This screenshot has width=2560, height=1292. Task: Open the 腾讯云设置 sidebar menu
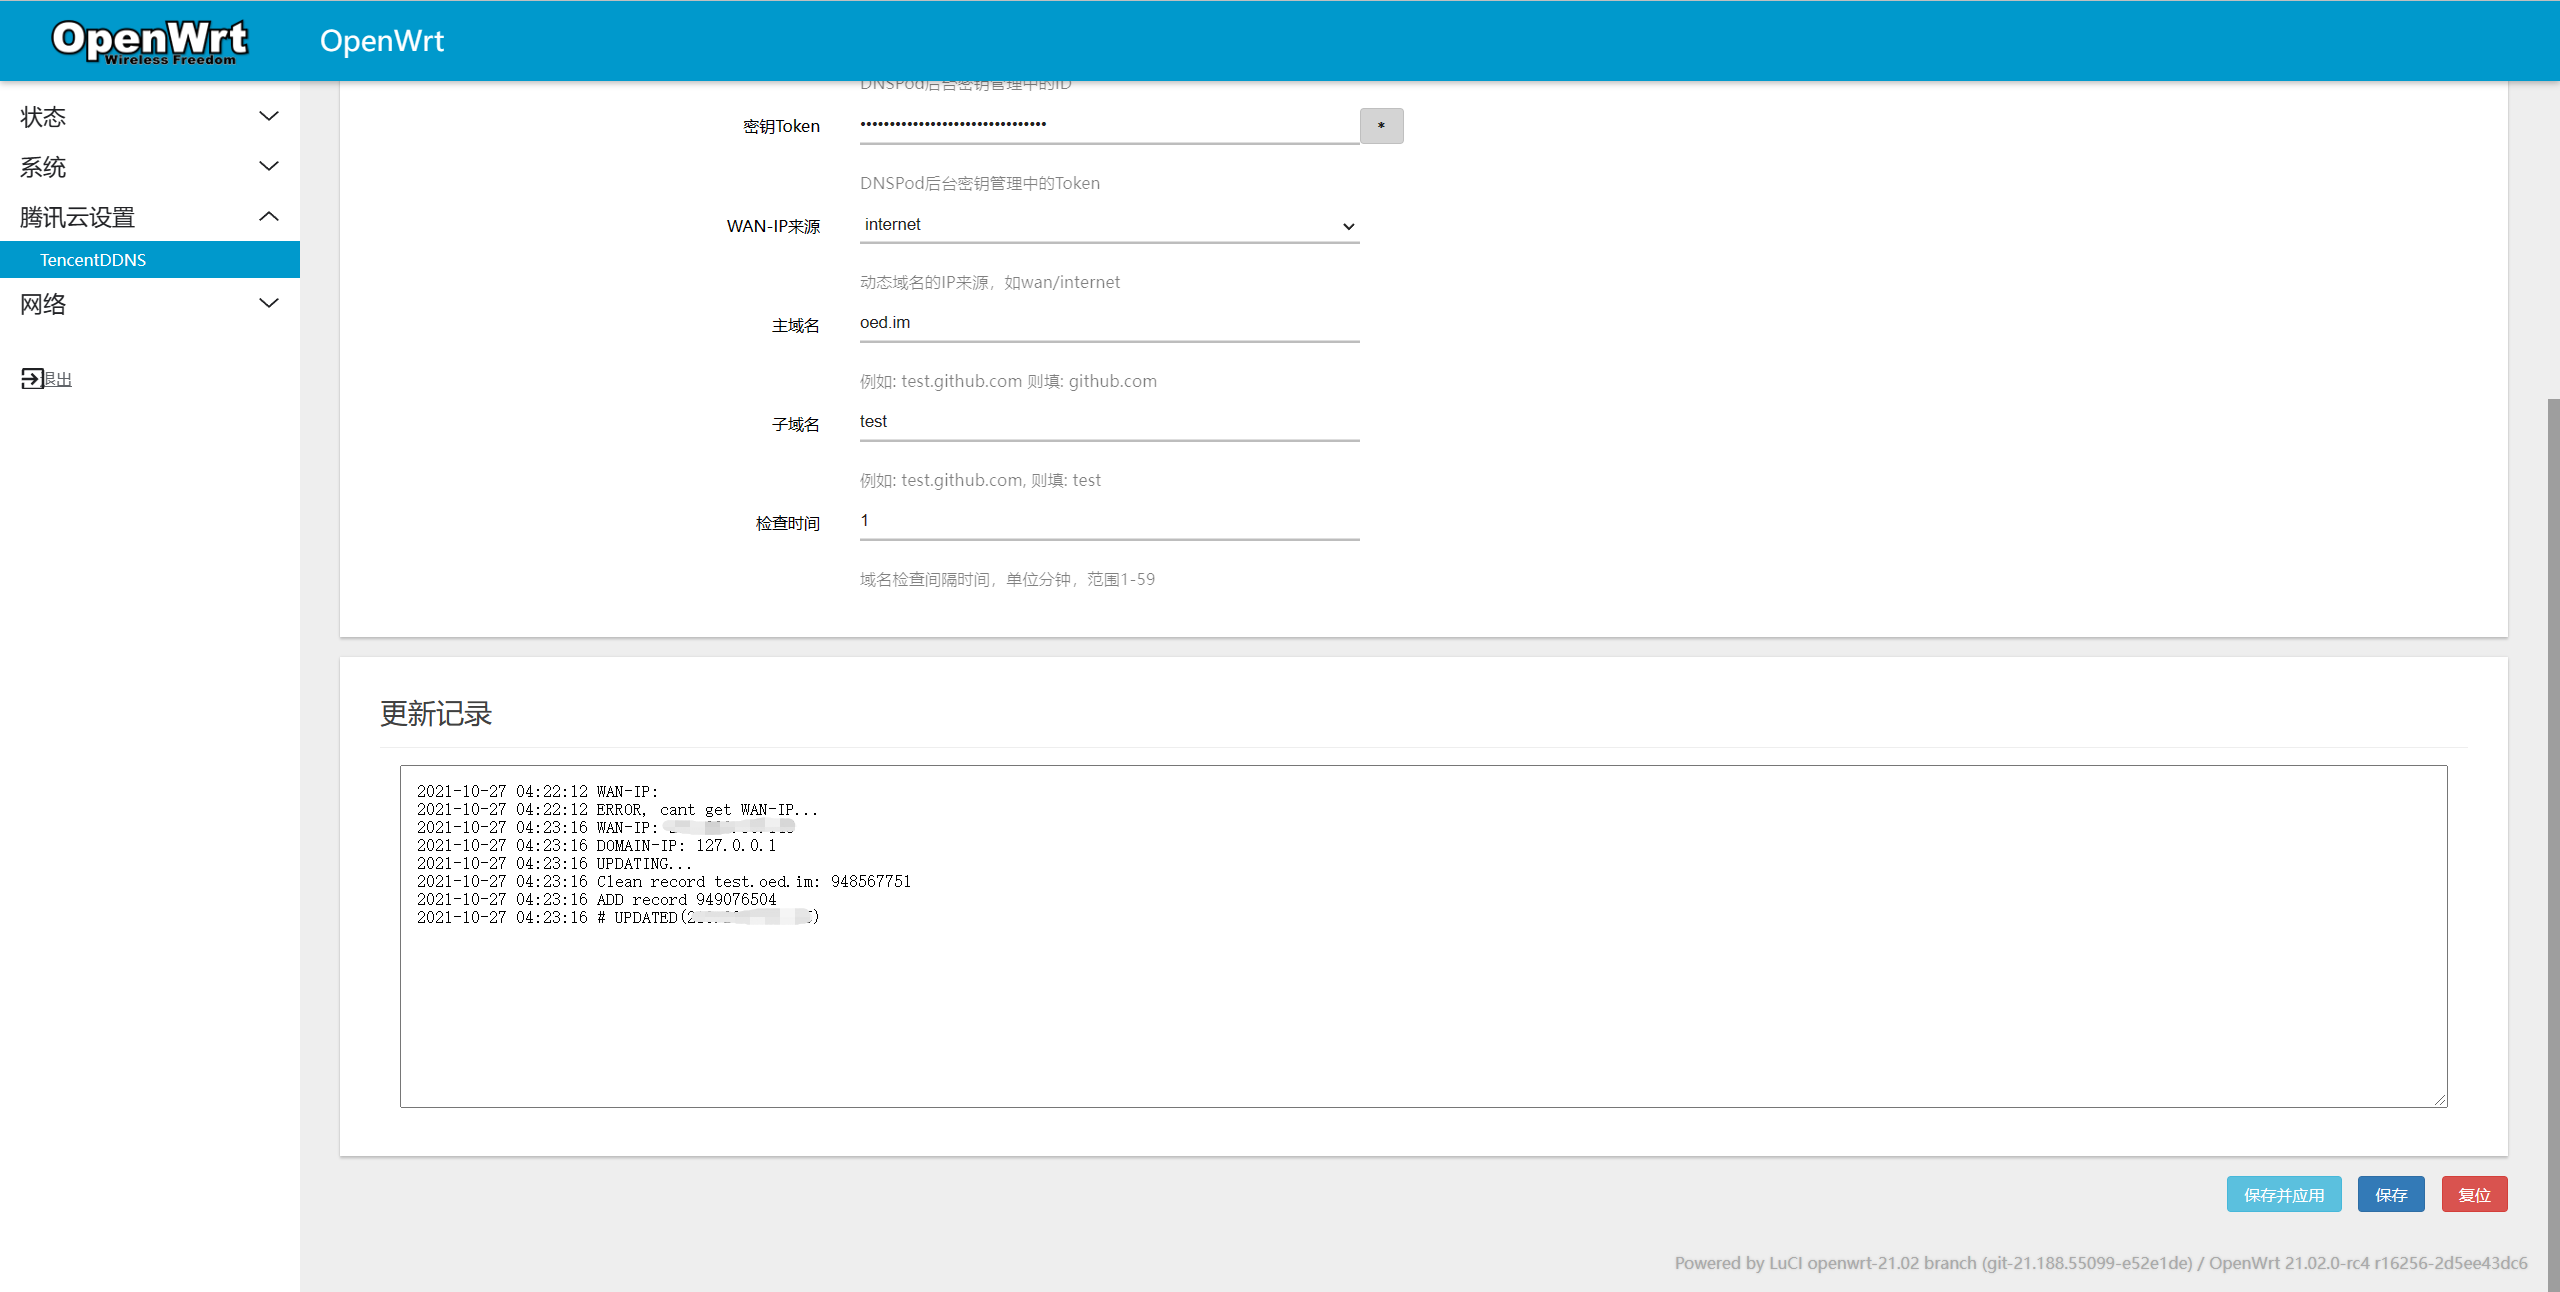(150, 217)
